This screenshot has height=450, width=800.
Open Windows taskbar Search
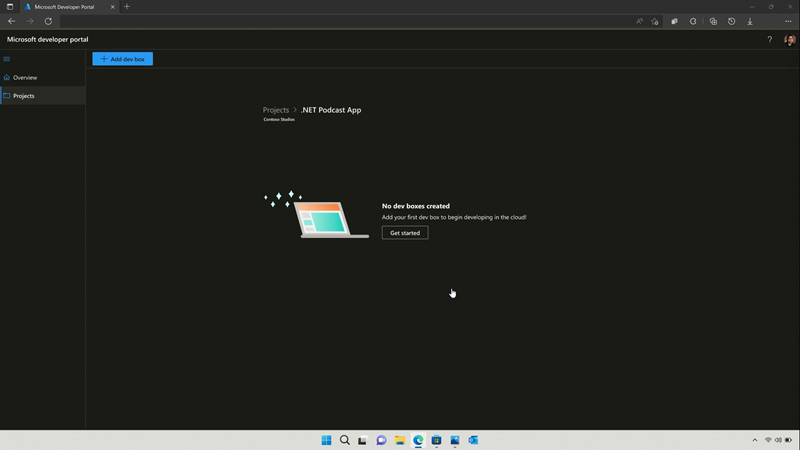(x=345, y=440)
